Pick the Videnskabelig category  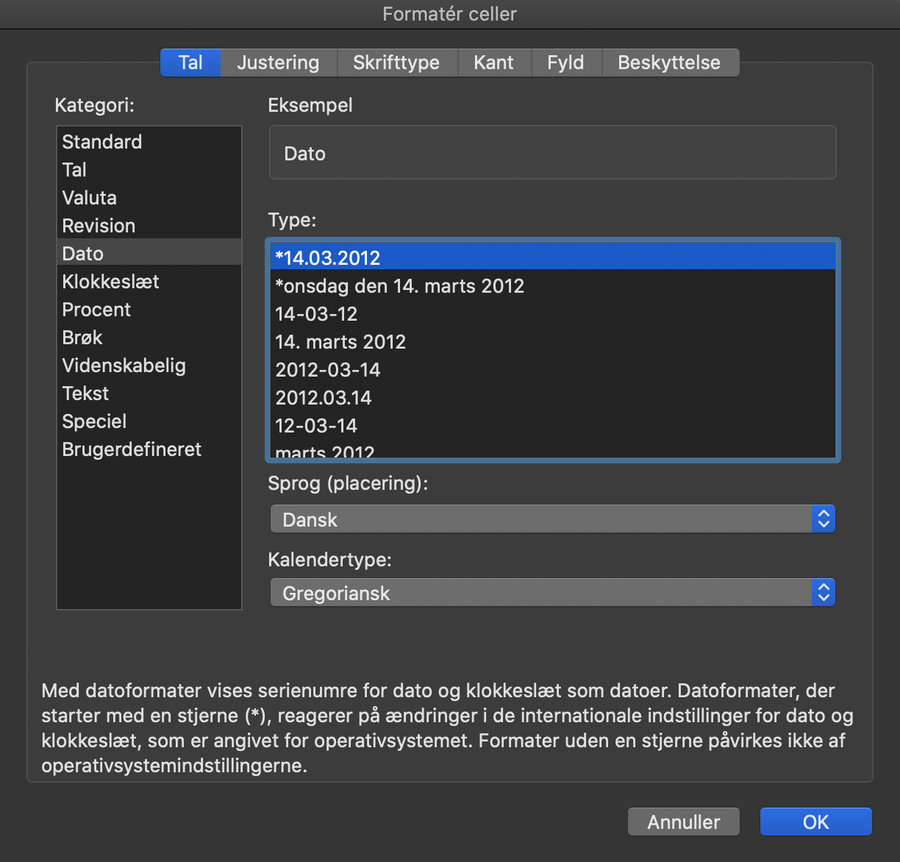pyautogui.click(x=124, y=365)
